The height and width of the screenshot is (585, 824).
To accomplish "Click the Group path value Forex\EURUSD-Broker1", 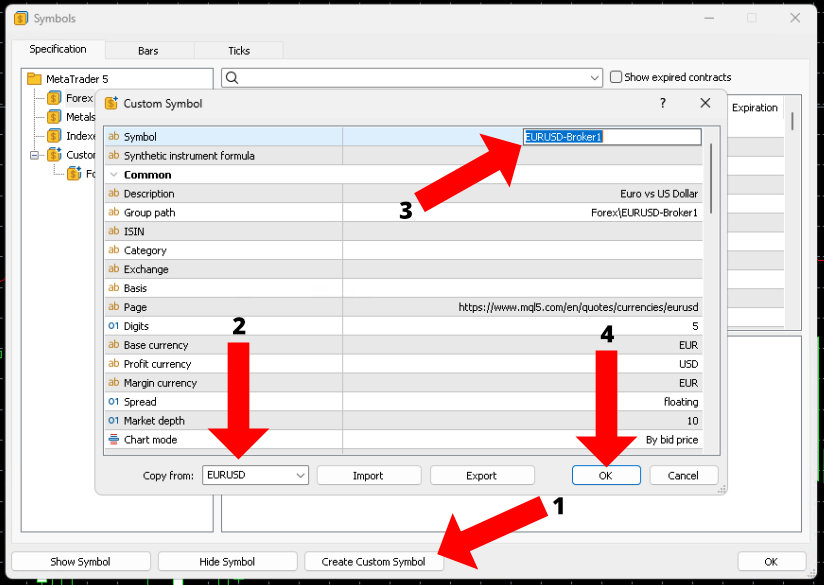I will pyautogui.click(x=644, y=212).
